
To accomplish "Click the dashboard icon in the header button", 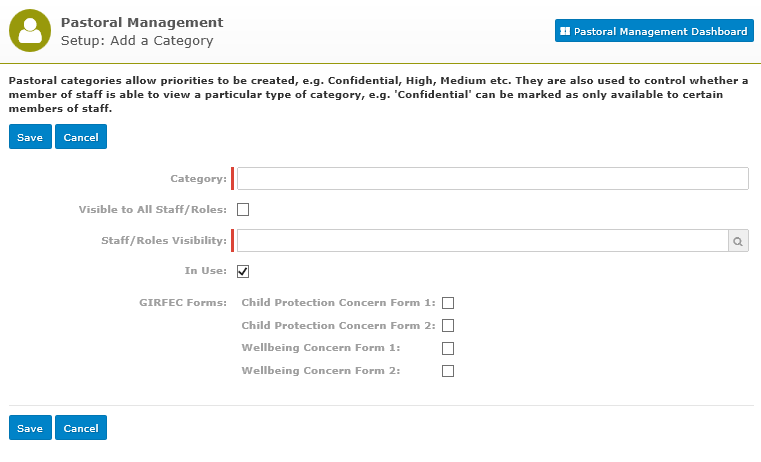I will tap(565, 31).
